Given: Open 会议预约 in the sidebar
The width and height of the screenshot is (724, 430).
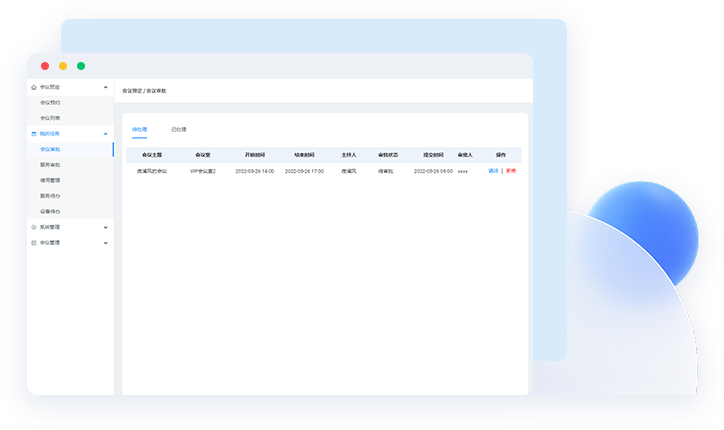Looking at the screenshot, I should [x=50, y=103].
